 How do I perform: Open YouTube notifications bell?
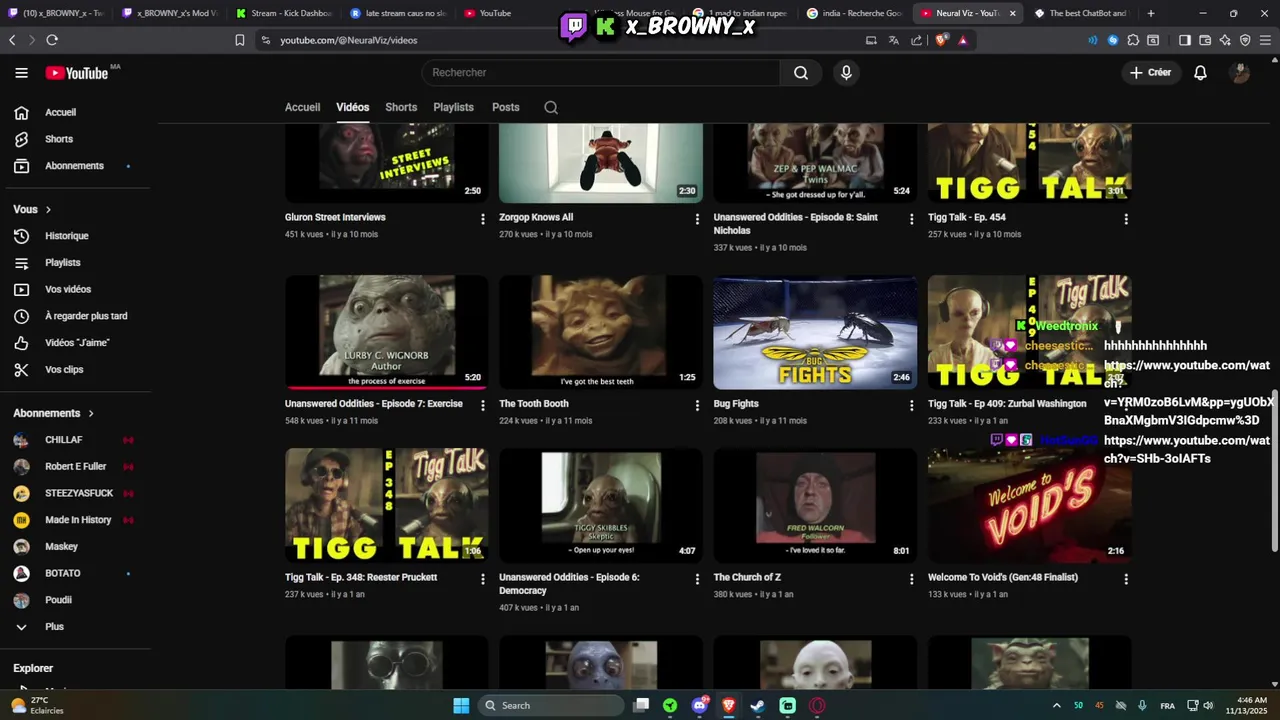[x=1200, y=73]
